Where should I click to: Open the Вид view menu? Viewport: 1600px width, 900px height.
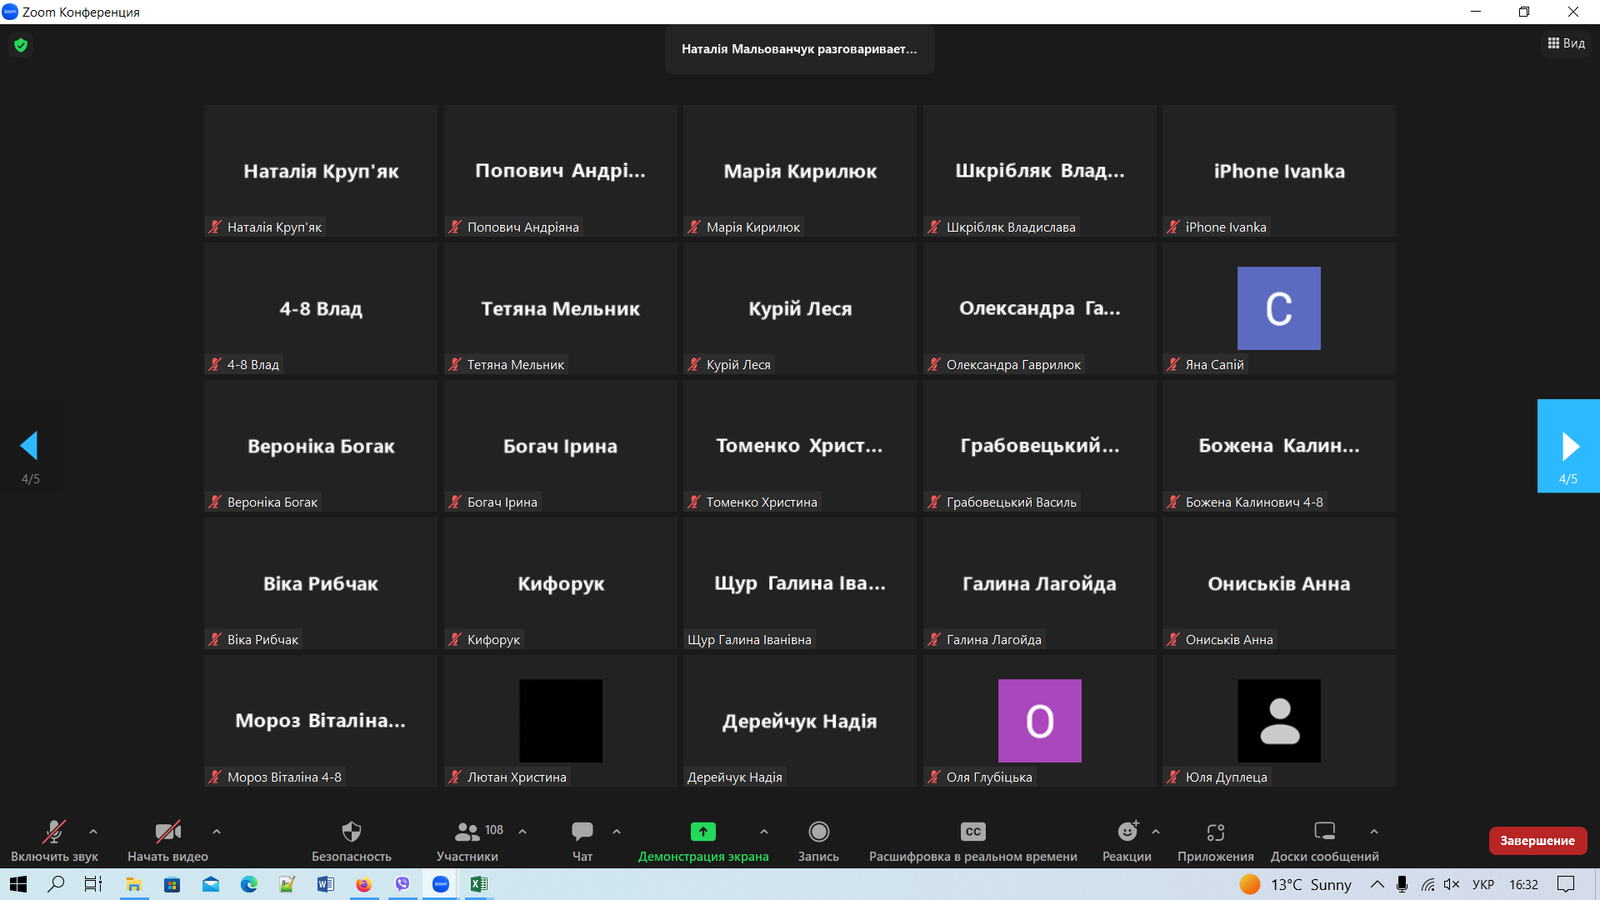pos(1566,43)
